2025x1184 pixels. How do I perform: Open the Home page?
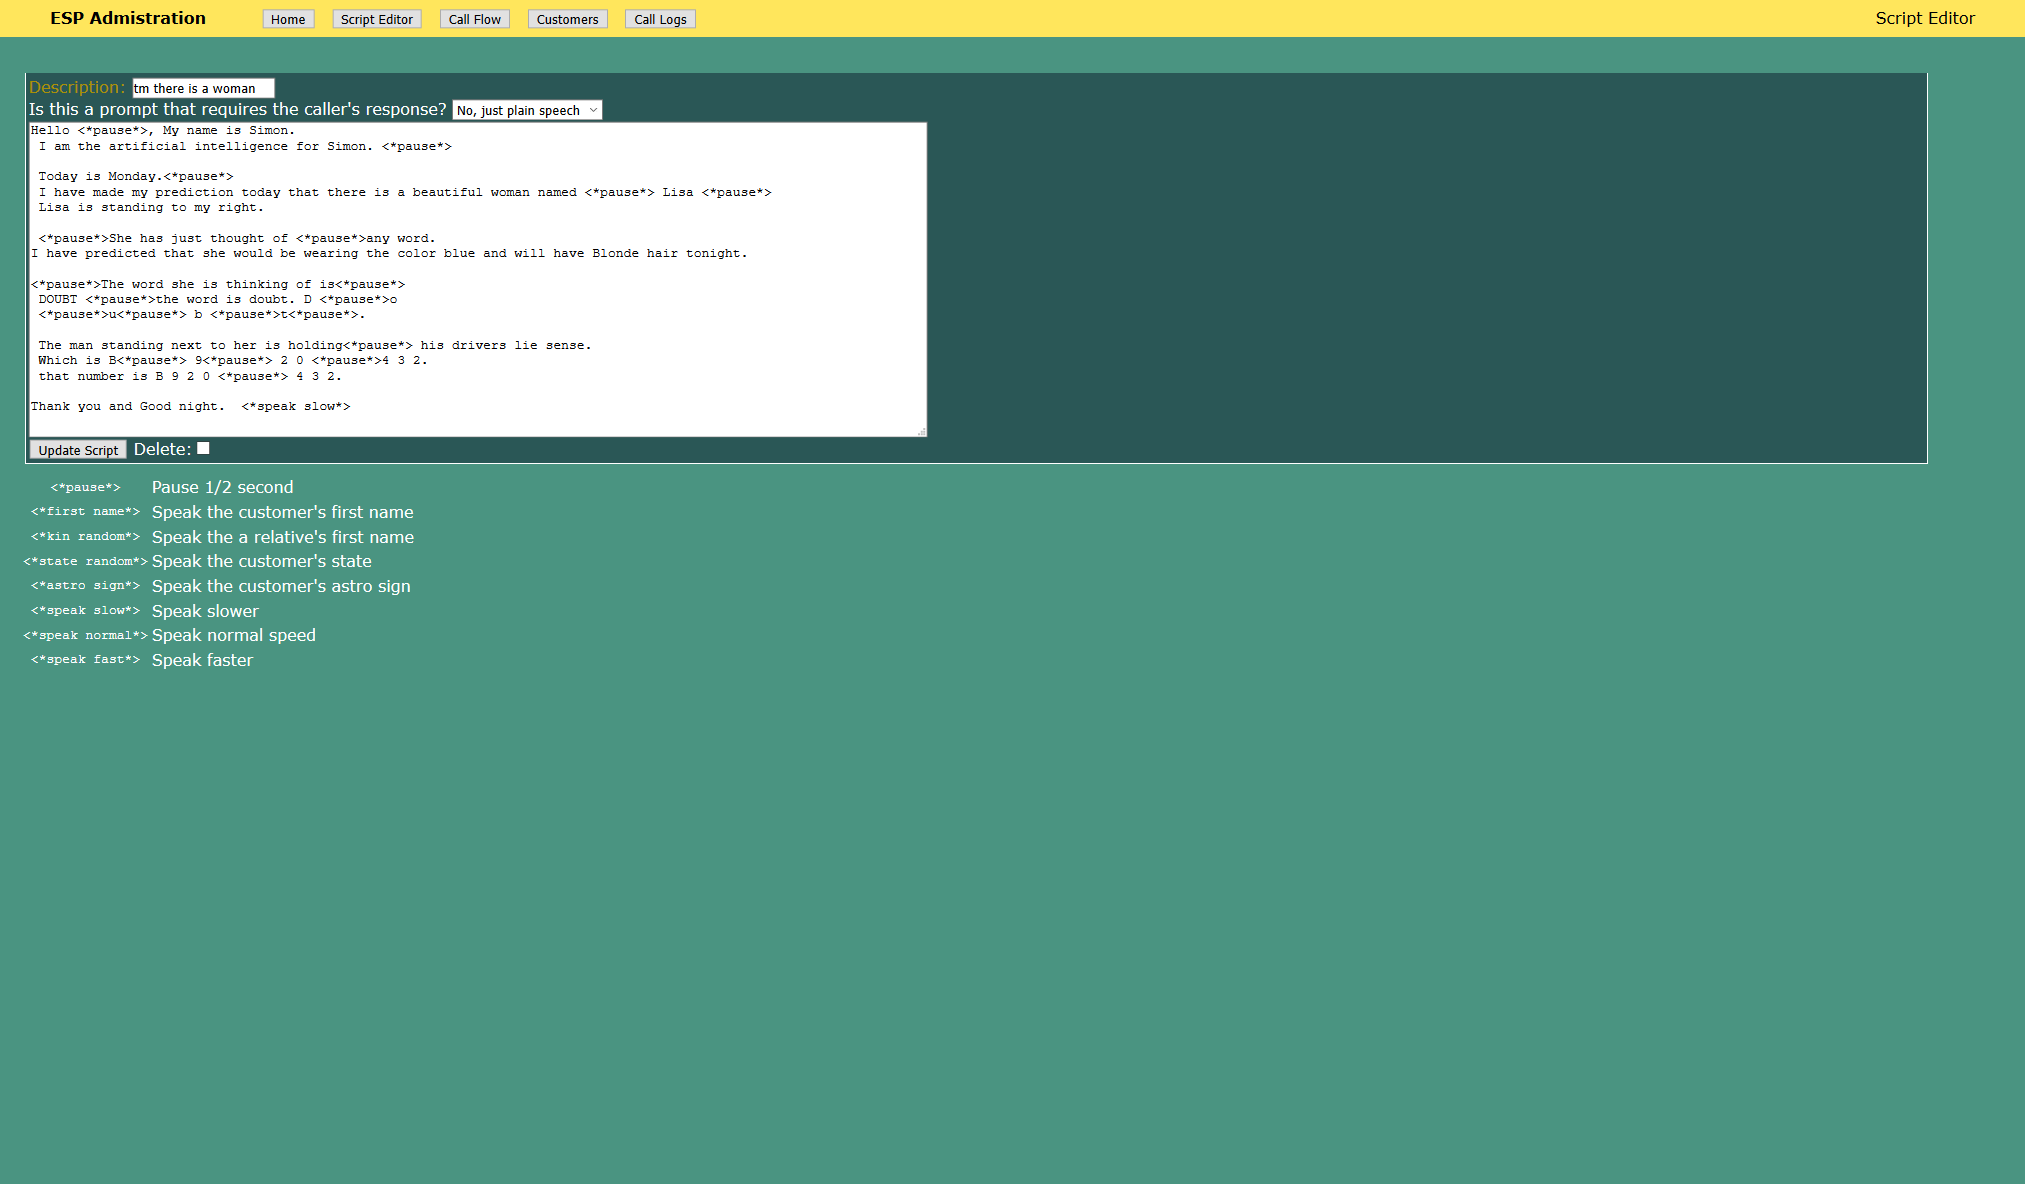[x=288, y=19]
